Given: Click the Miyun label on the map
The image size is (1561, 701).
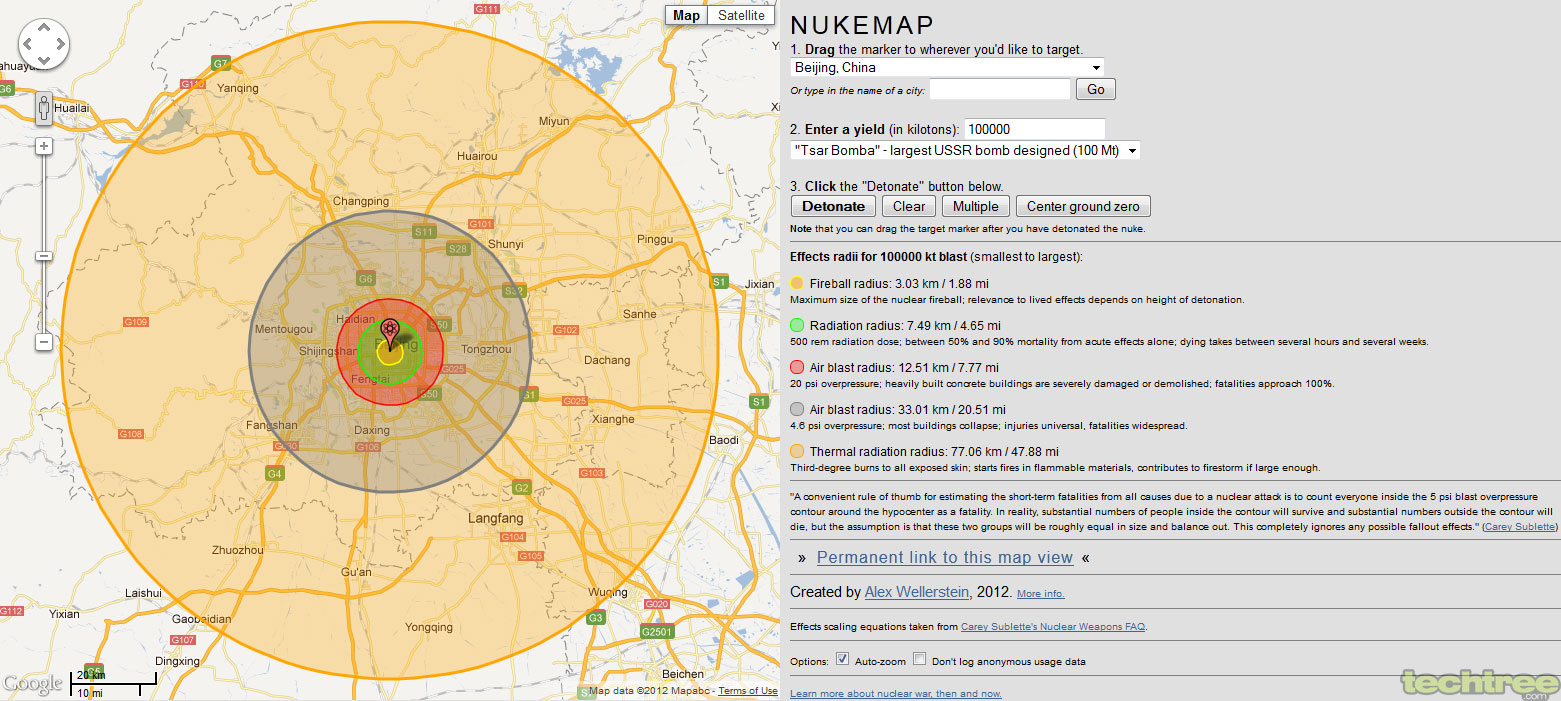Looking at the screenshot, I should [554, 121].
